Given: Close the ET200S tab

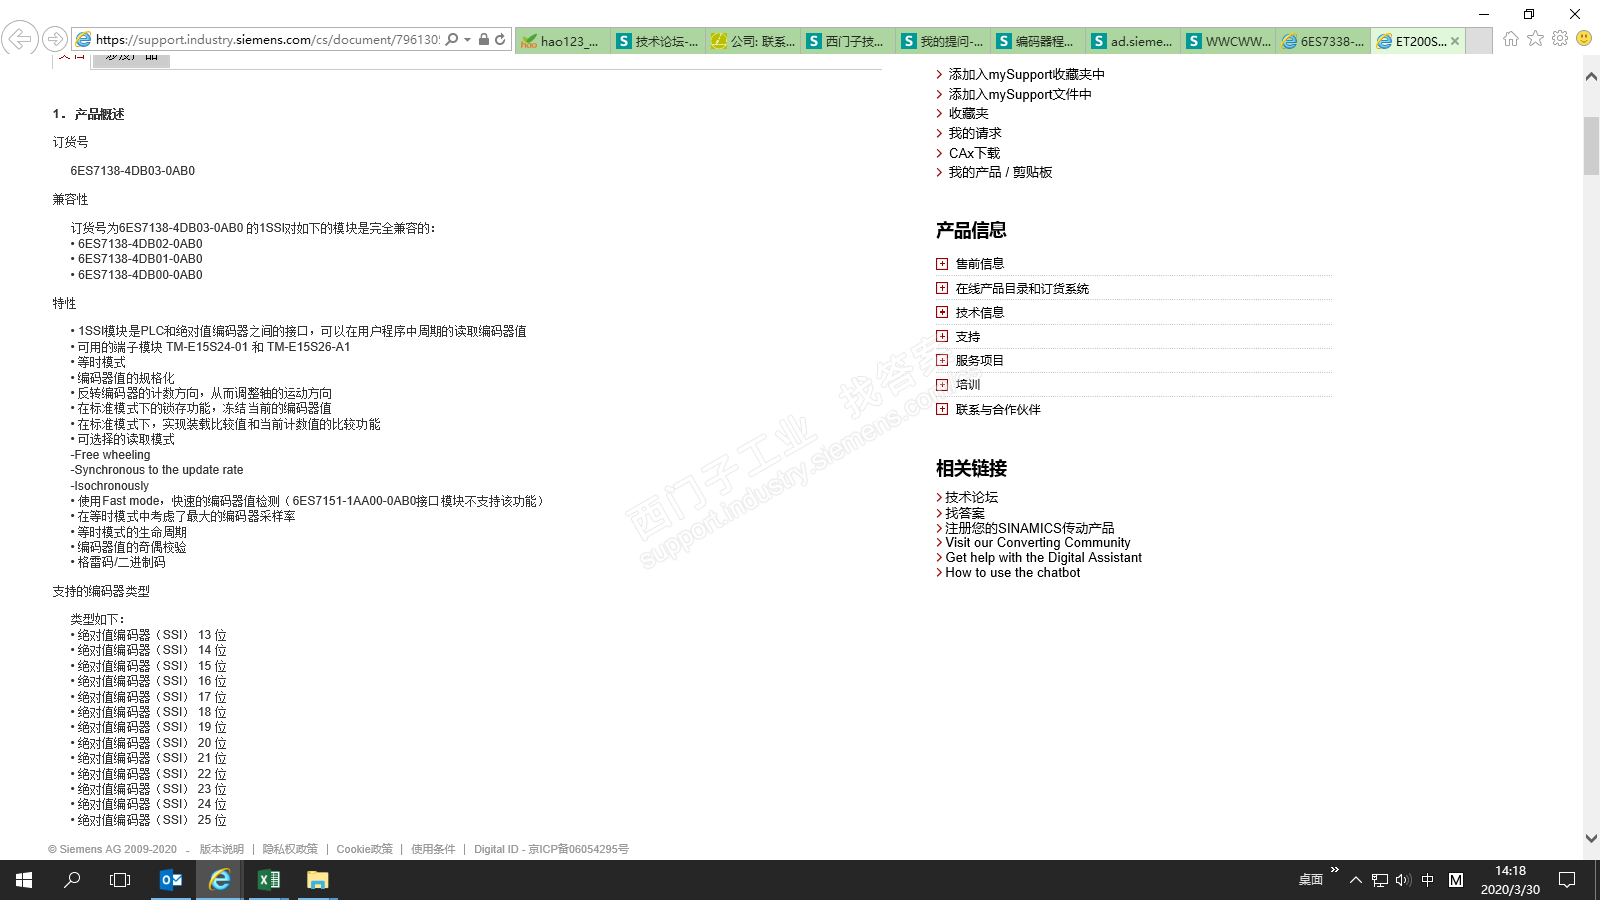Looking at the screenshot, I should pyautogui.click(x=1455, y=41).
